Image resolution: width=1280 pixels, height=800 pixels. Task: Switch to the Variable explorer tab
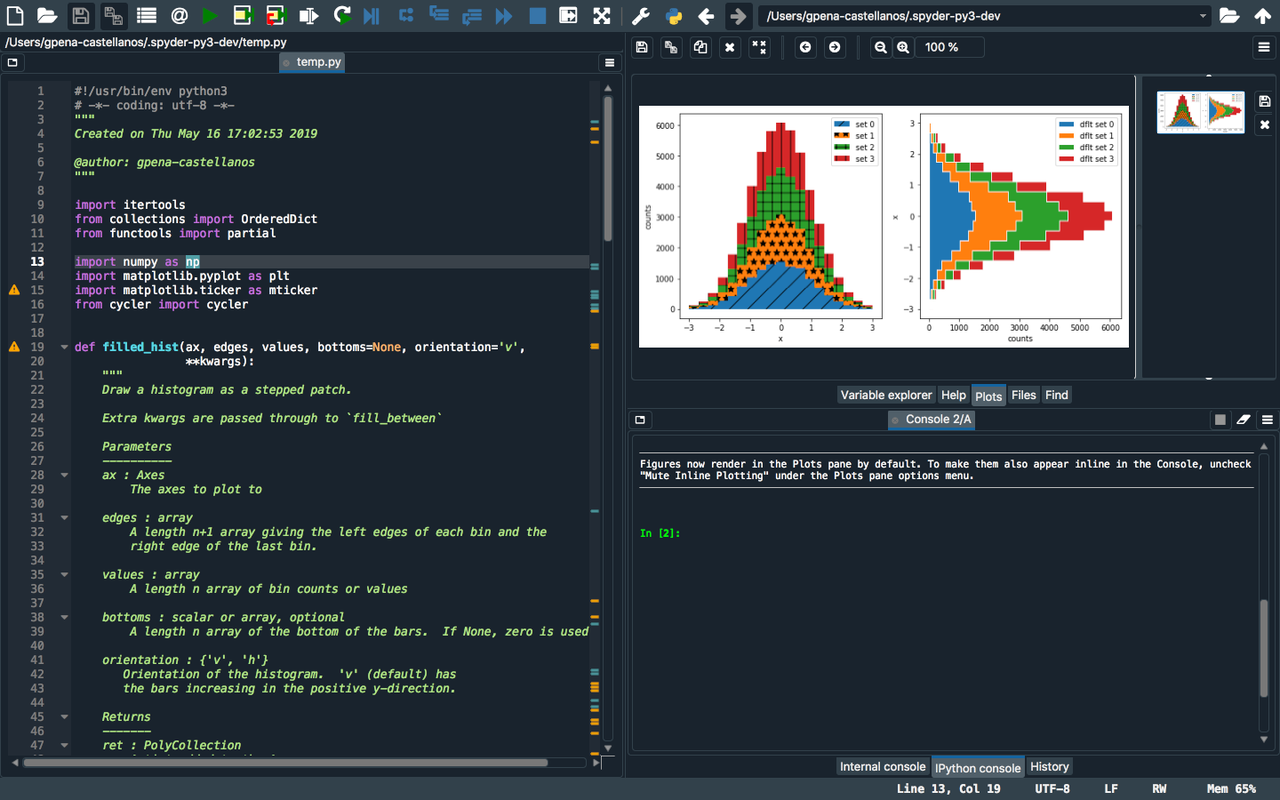[x=886, y=395]
